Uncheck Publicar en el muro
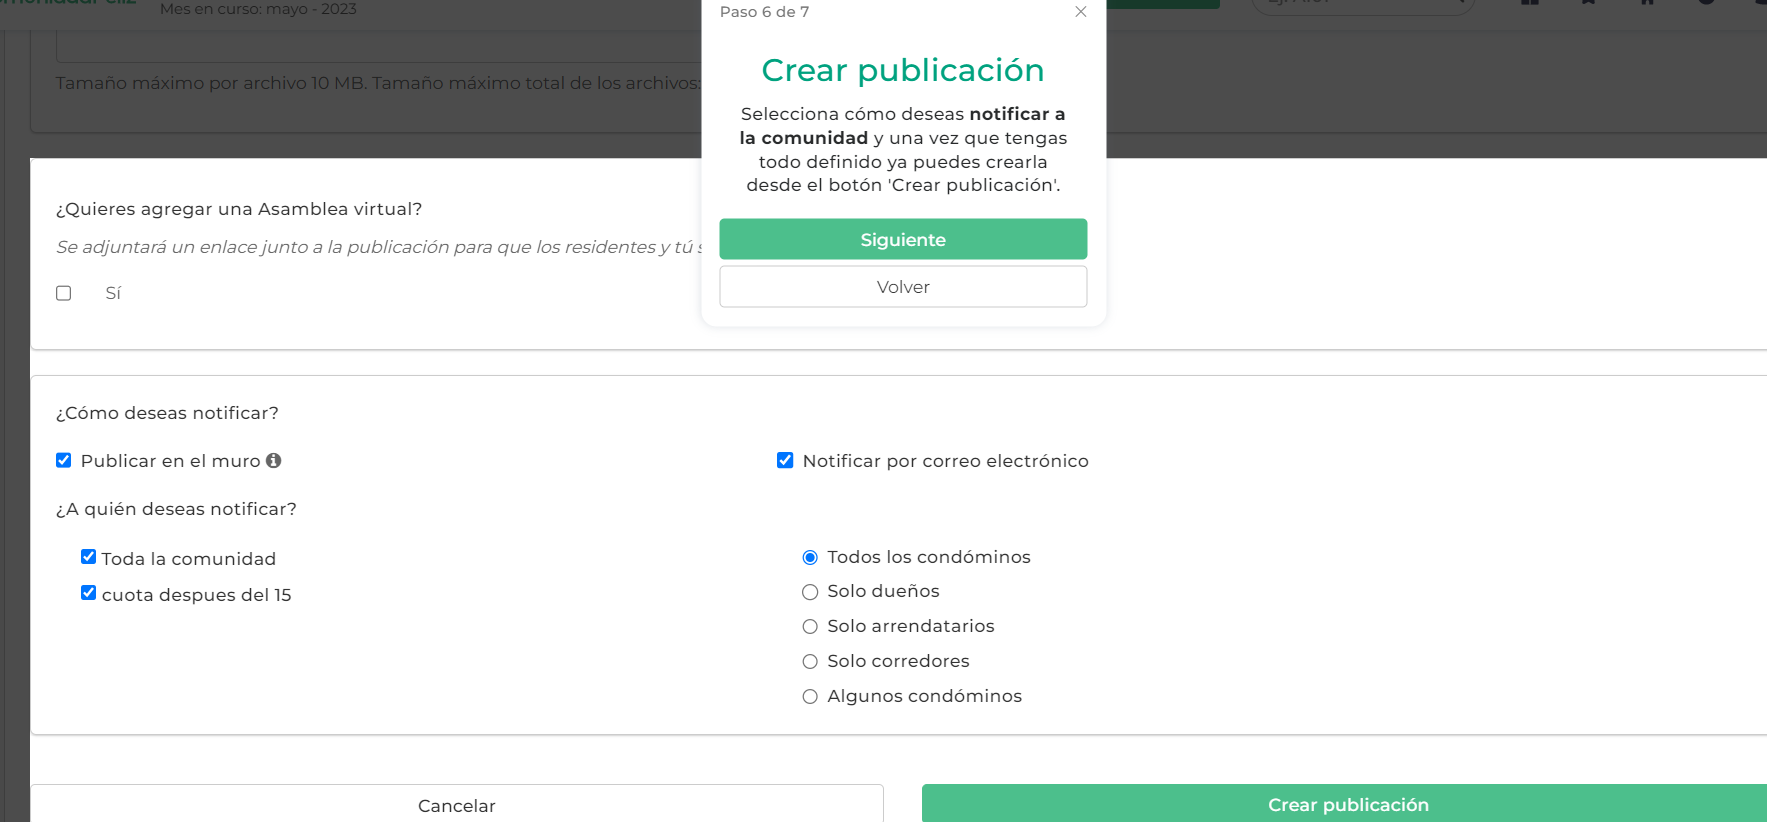 pos(64,460)
